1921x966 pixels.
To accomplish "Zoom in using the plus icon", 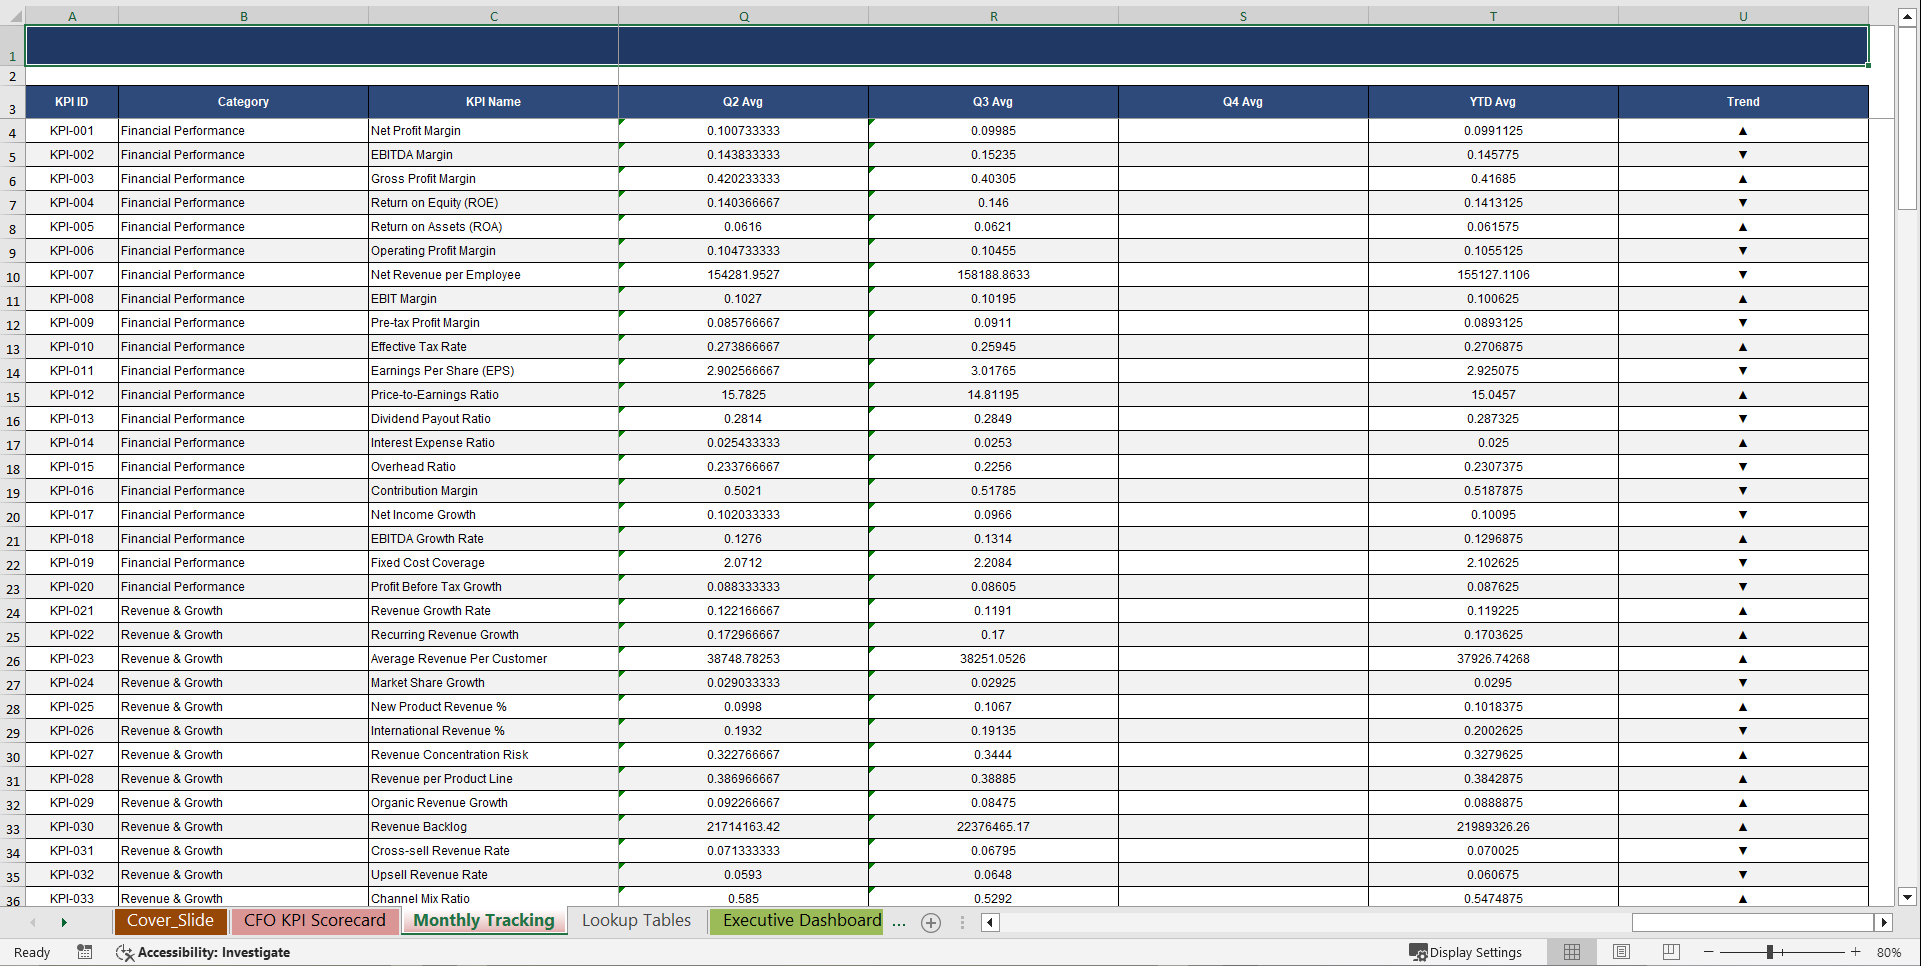I will pyautogui.click(x=1855, y=952).
